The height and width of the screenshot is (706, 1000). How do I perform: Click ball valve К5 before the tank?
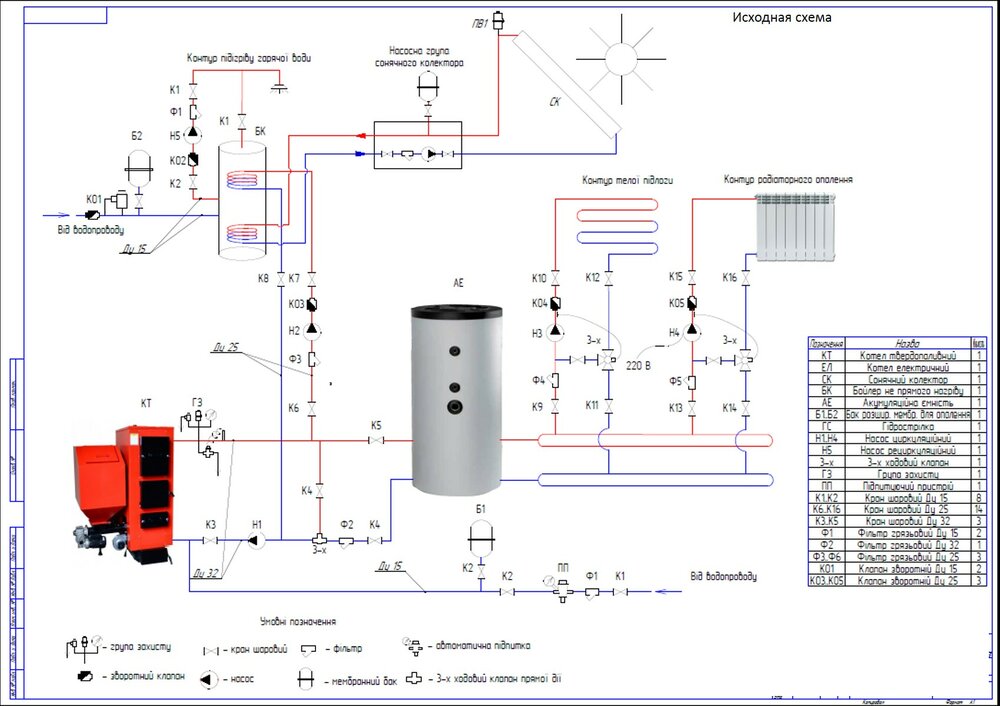(376, 440)
